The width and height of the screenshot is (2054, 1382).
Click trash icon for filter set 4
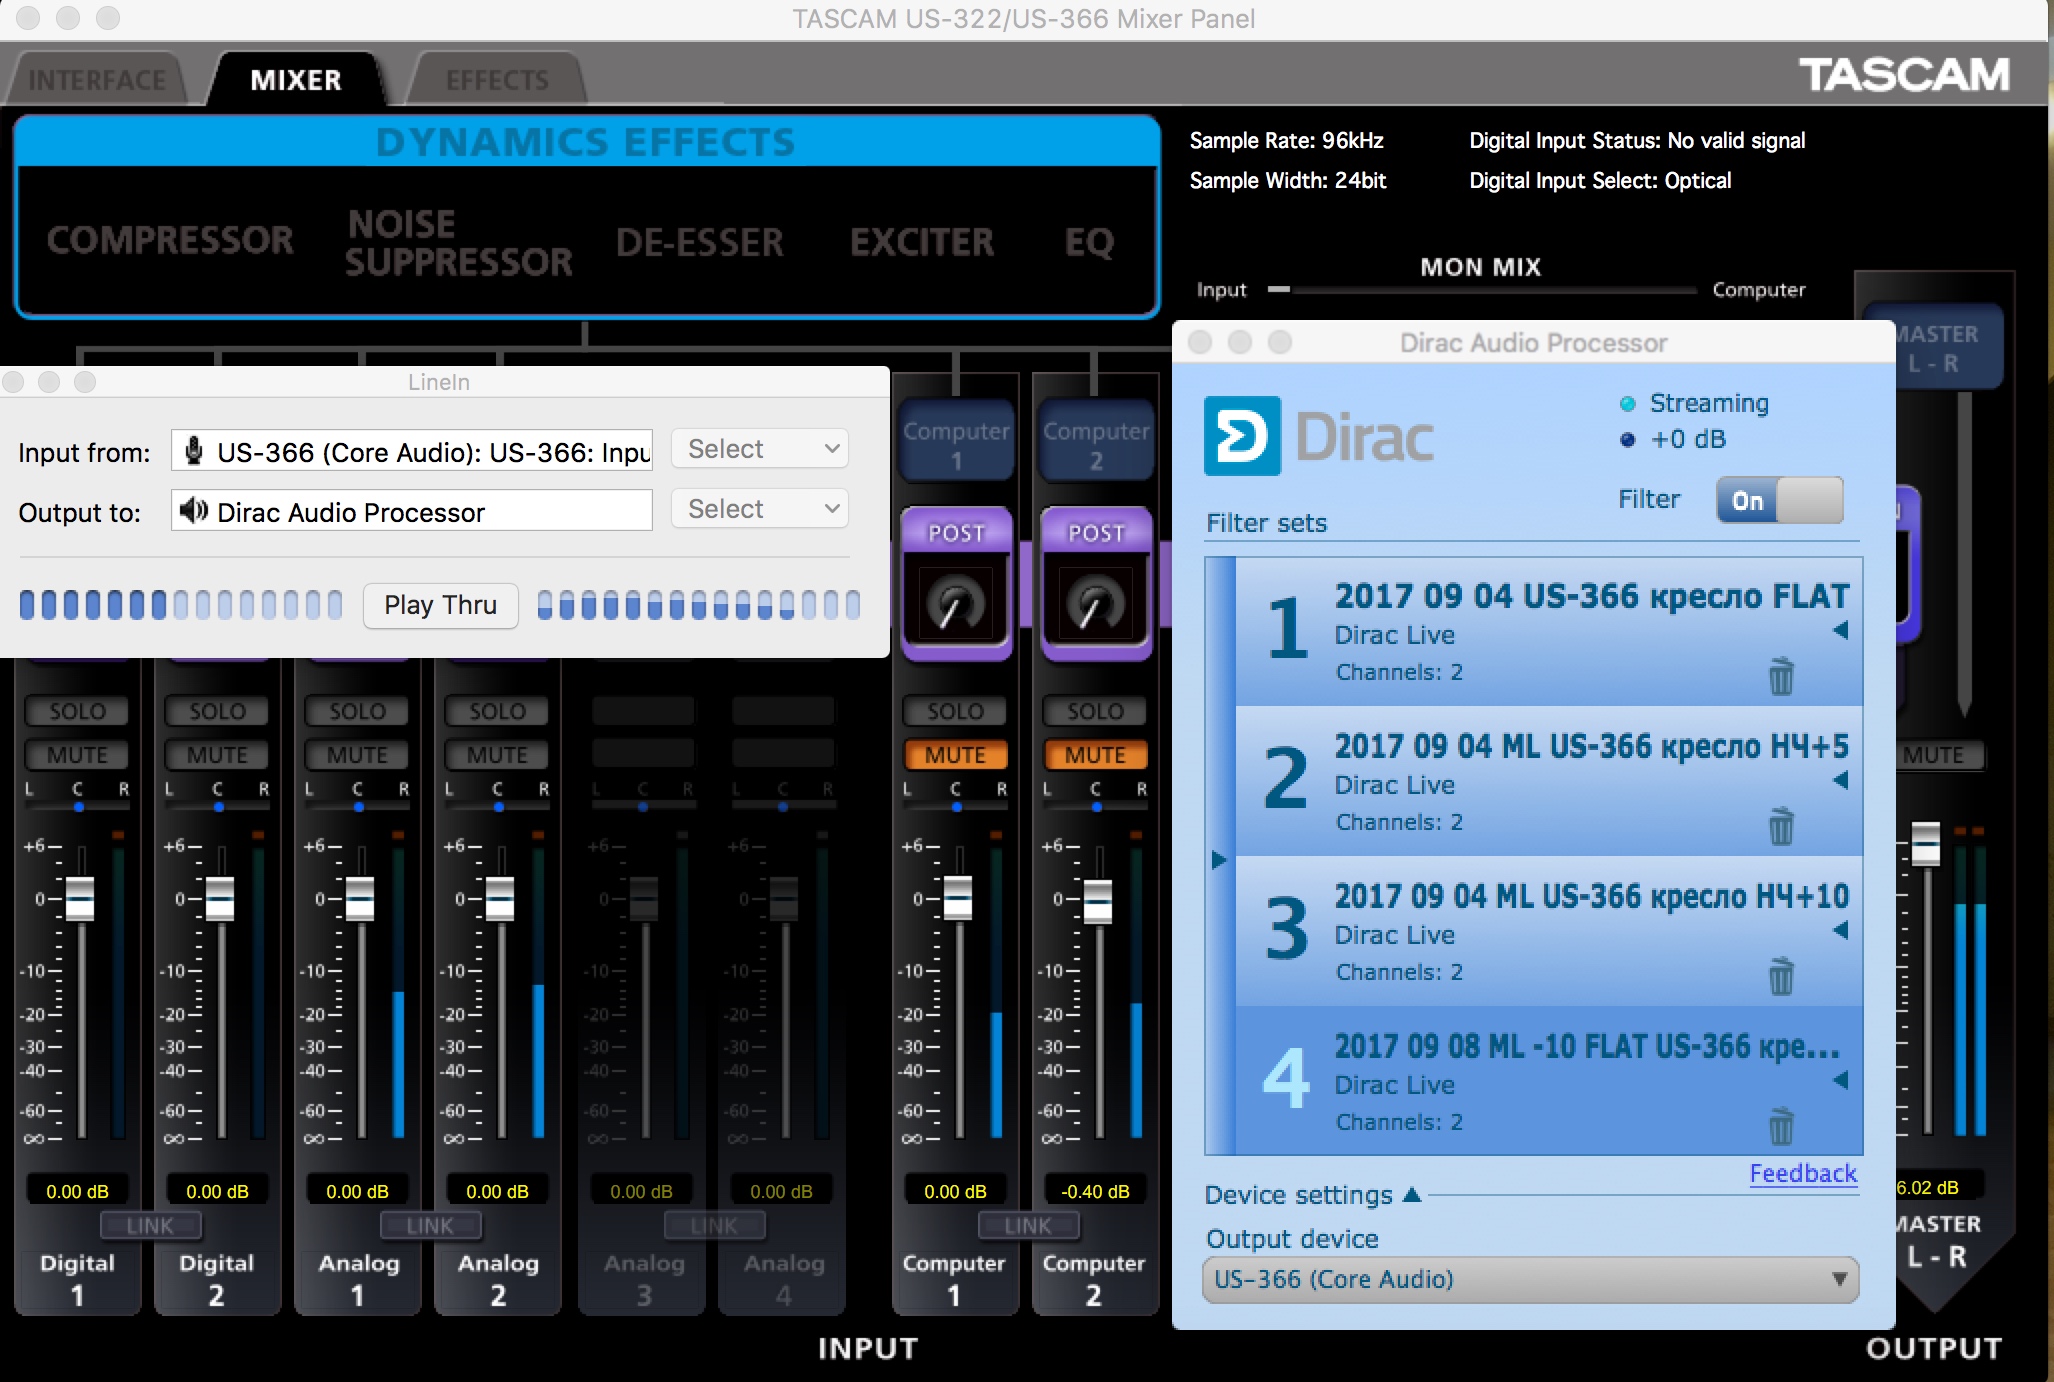1781,1127
